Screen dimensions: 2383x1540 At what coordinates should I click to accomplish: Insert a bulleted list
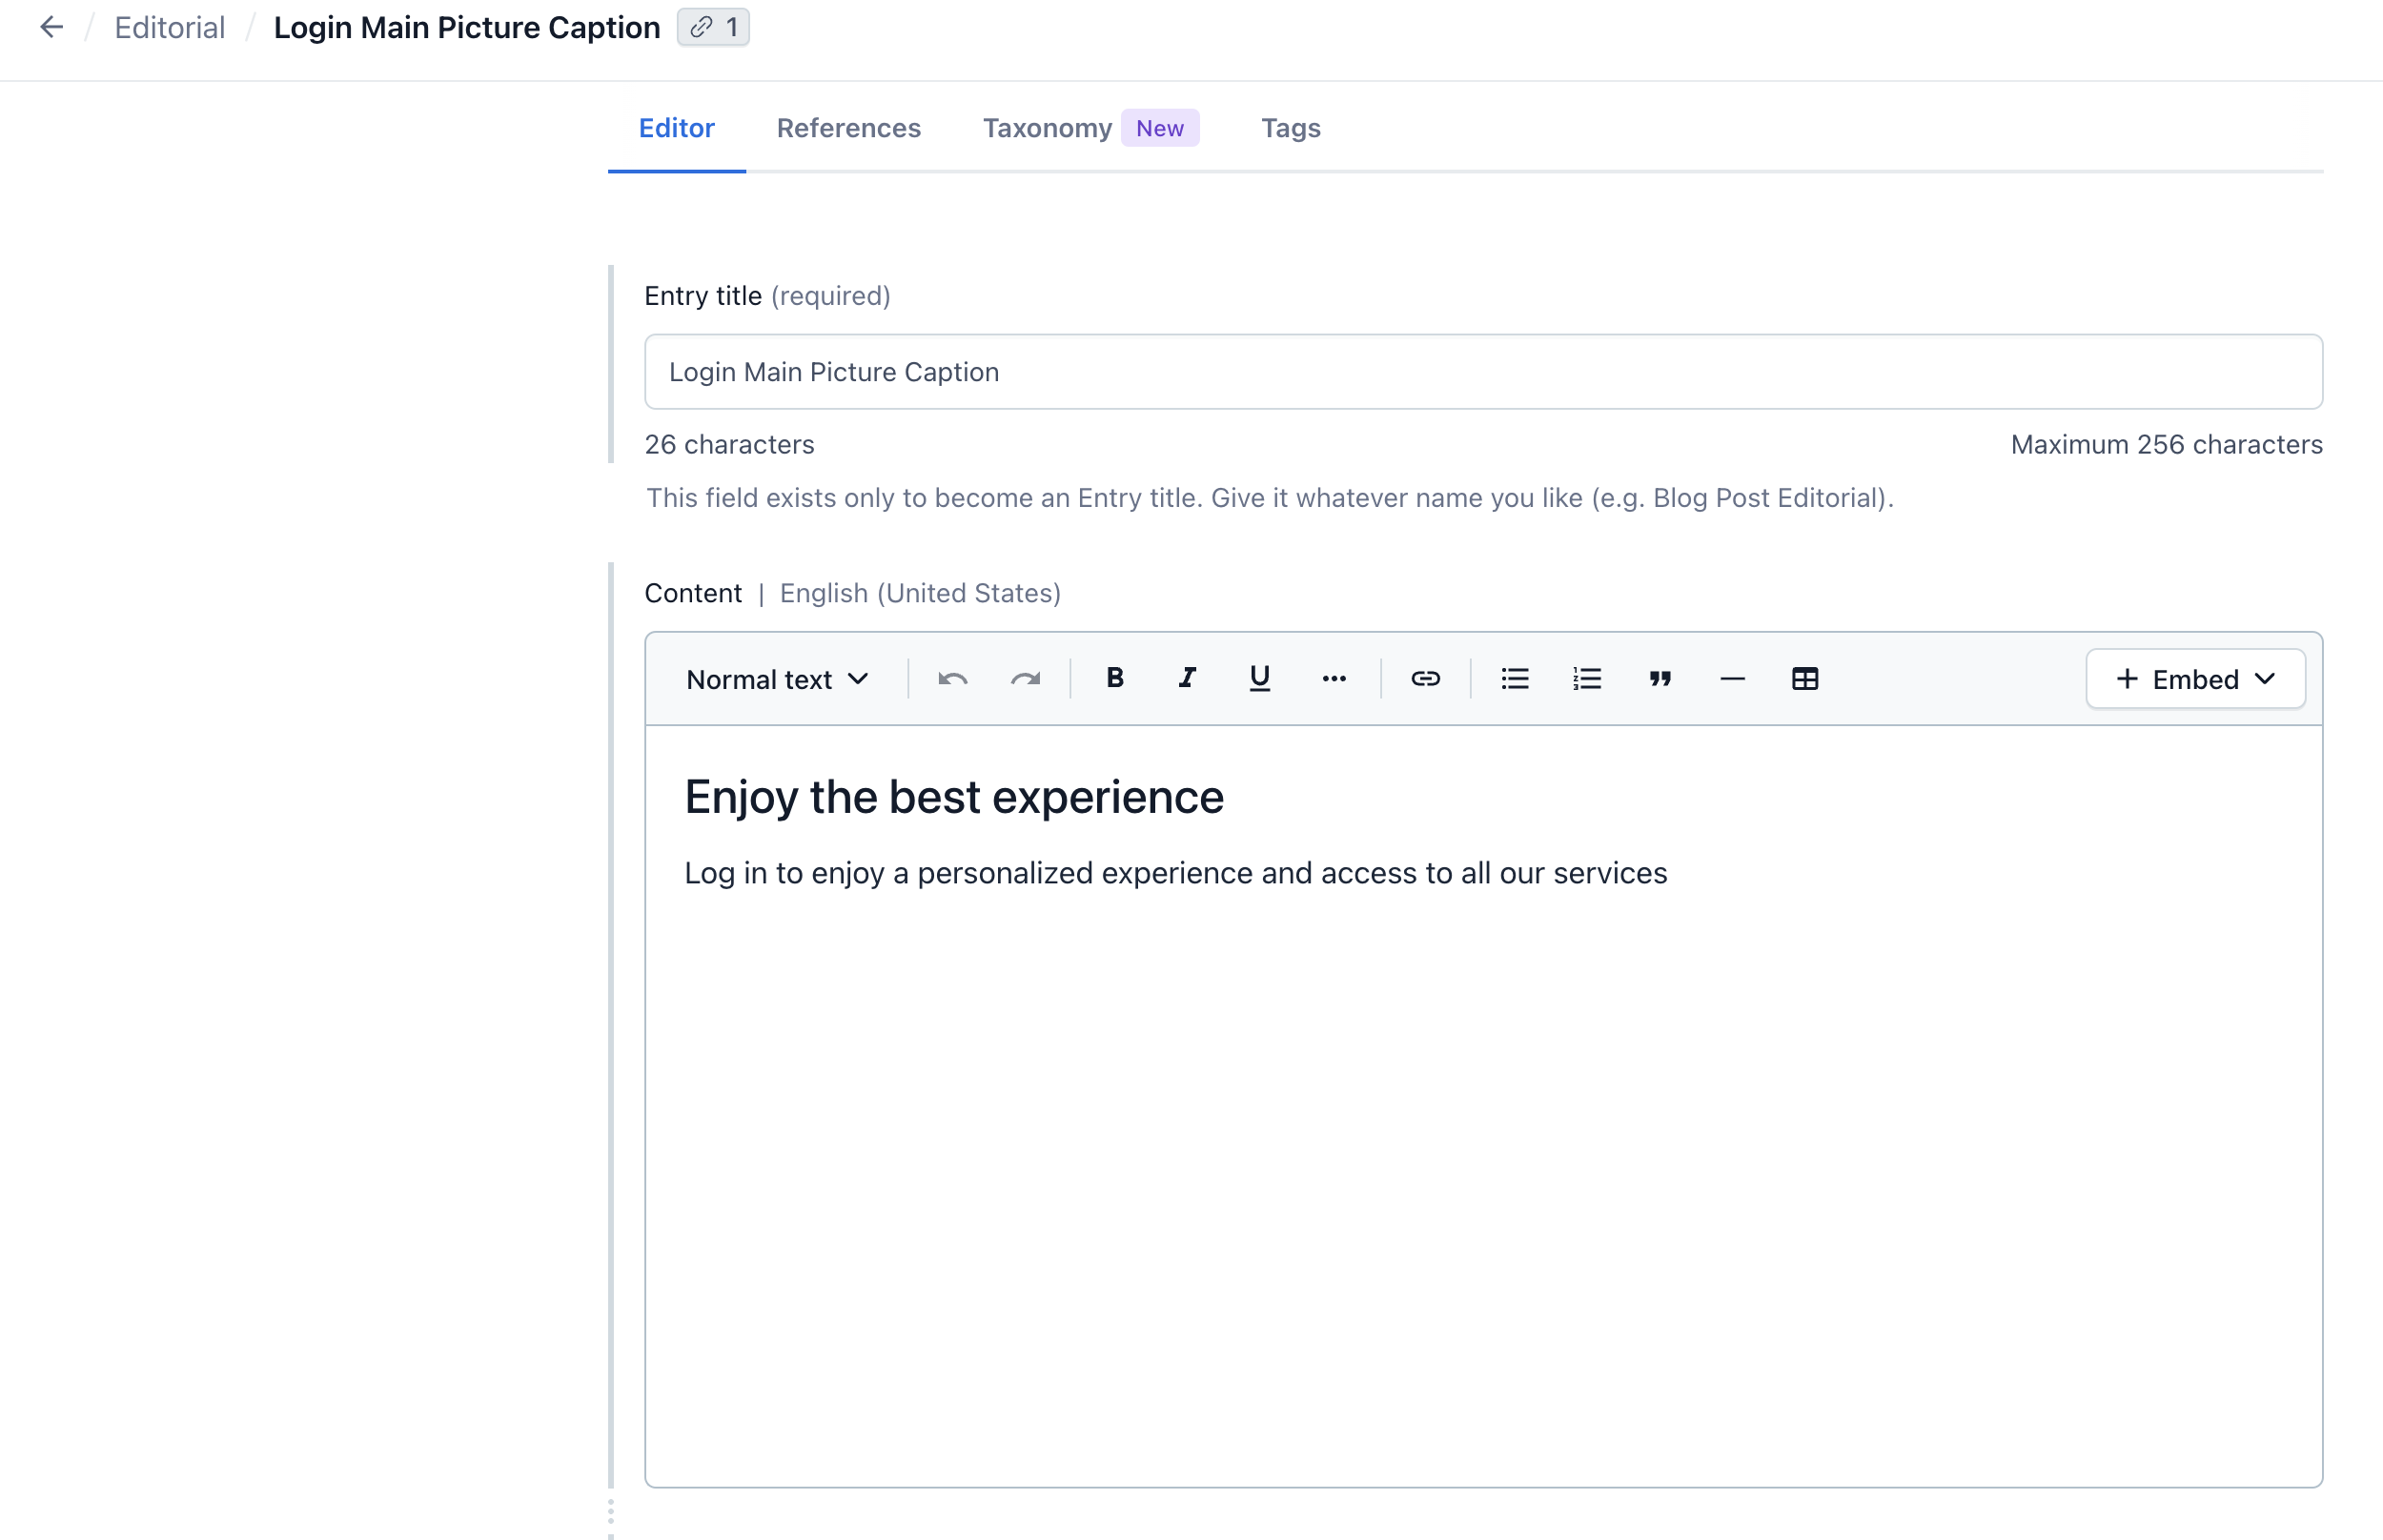[x=1515, y=679]
